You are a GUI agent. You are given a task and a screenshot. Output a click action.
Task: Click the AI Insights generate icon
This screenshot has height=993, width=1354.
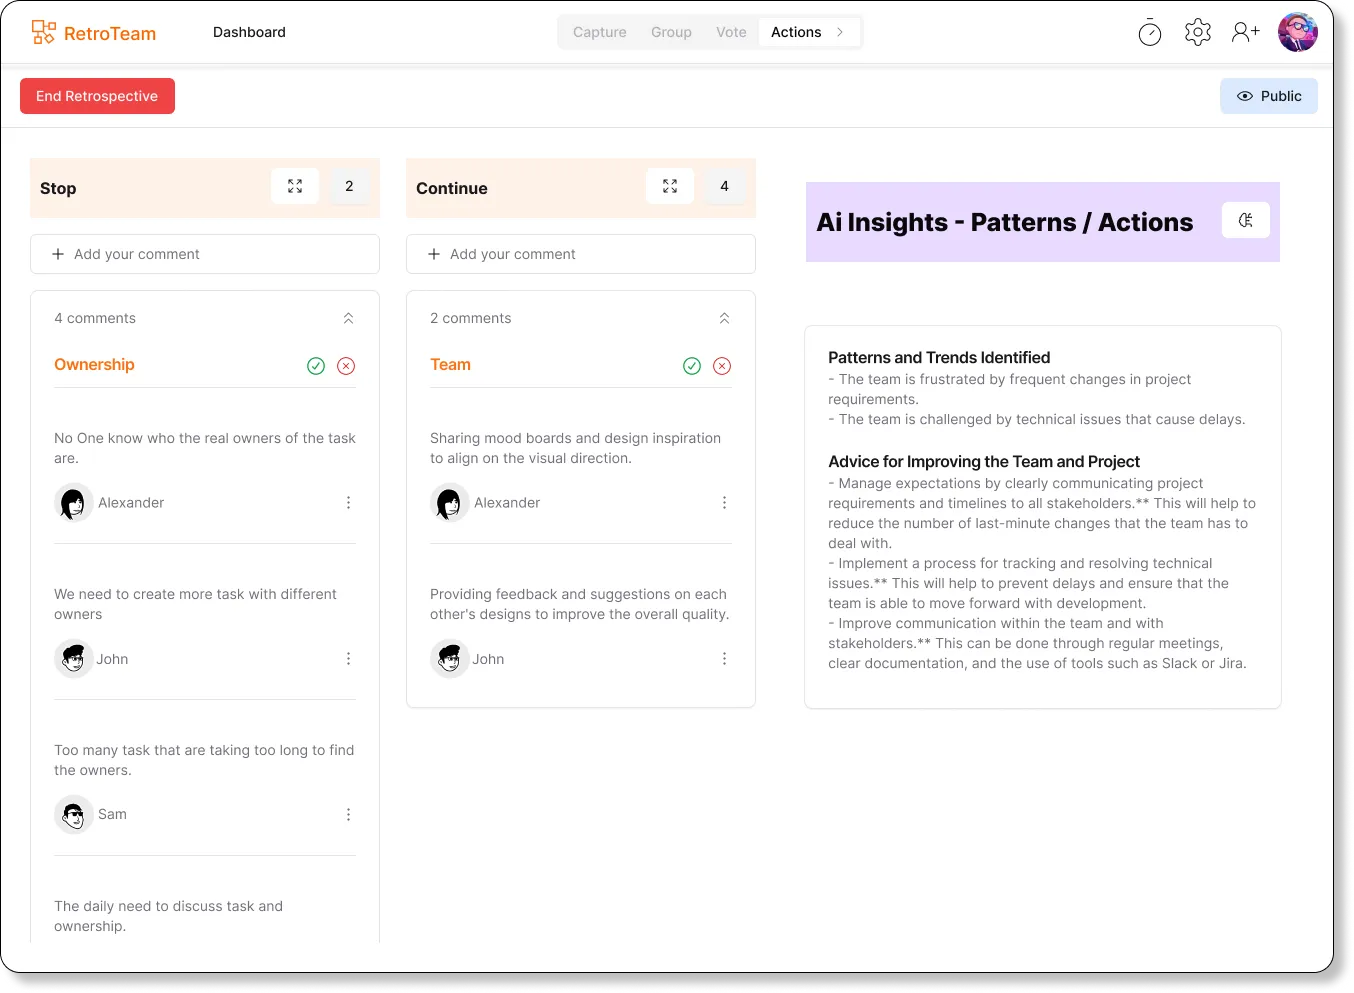point(1246,220)
